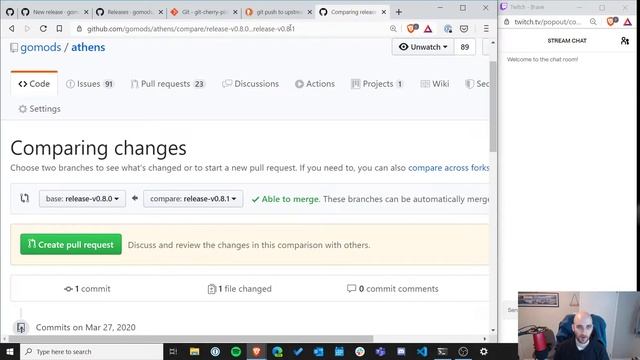
Task: Open Microsoft Edge from the taskbar
Action: tap(277, 351)
